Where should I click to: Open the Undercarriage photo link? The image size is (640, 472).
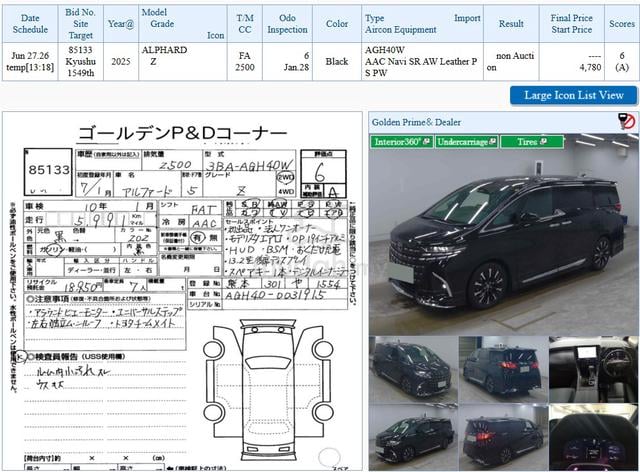coord(466,142)
